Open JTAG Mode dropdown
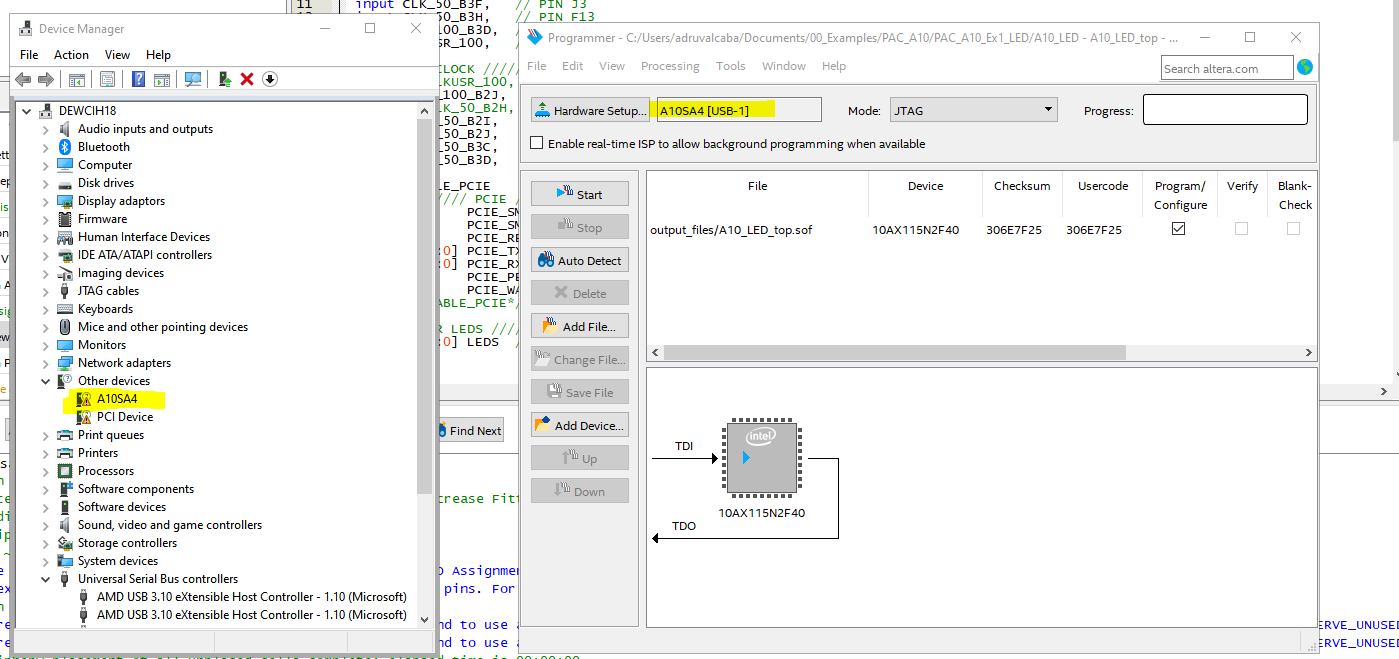1399x659 pixels. [973, 110]
